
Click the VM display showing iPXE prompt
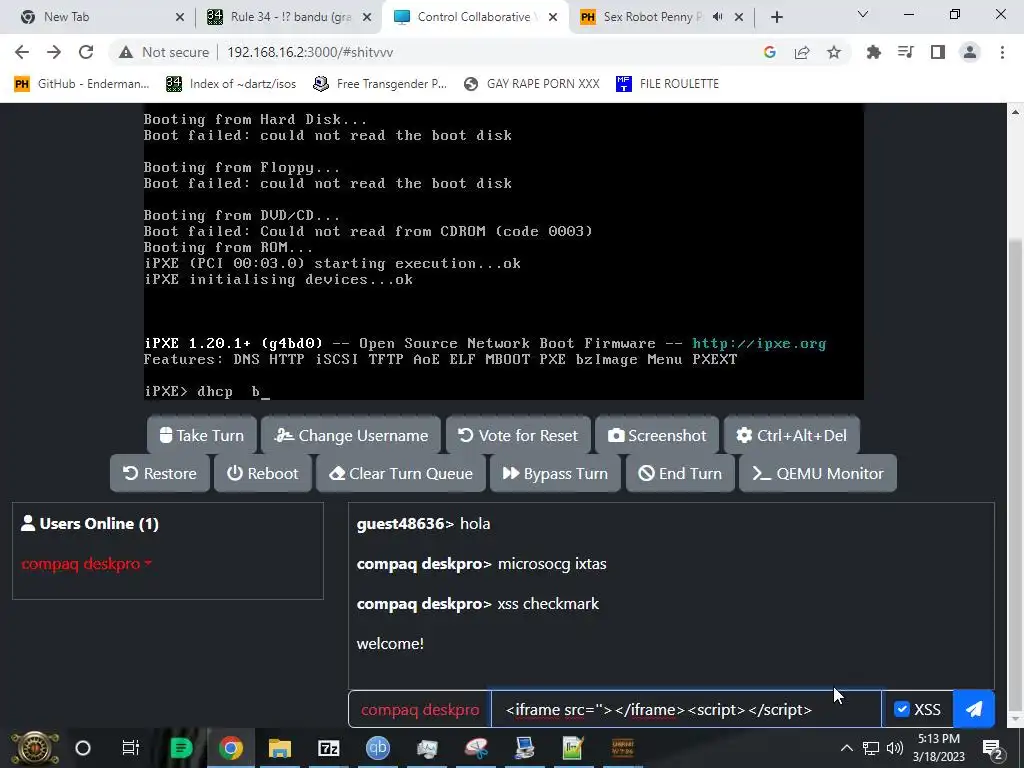(504, 251)
